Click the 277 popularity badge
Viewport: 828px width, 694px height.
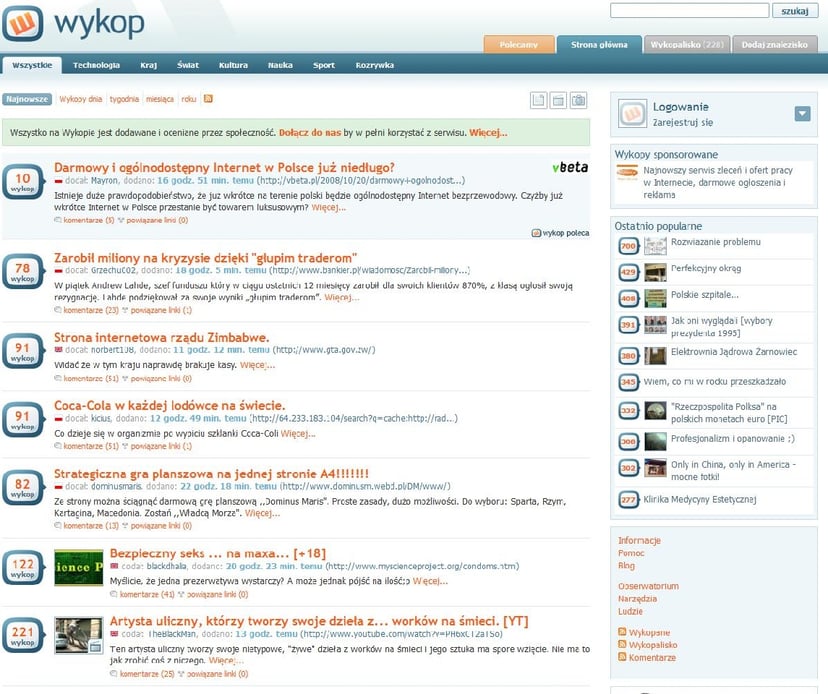(628, 500)
